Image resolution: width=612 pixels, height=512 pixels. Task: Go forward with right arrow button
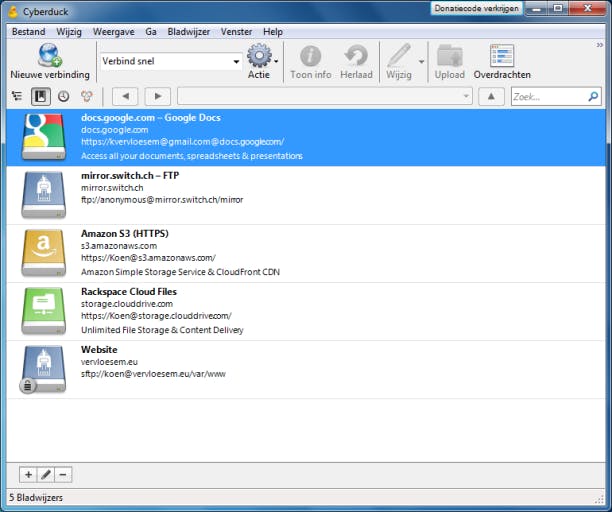(158, 96)
